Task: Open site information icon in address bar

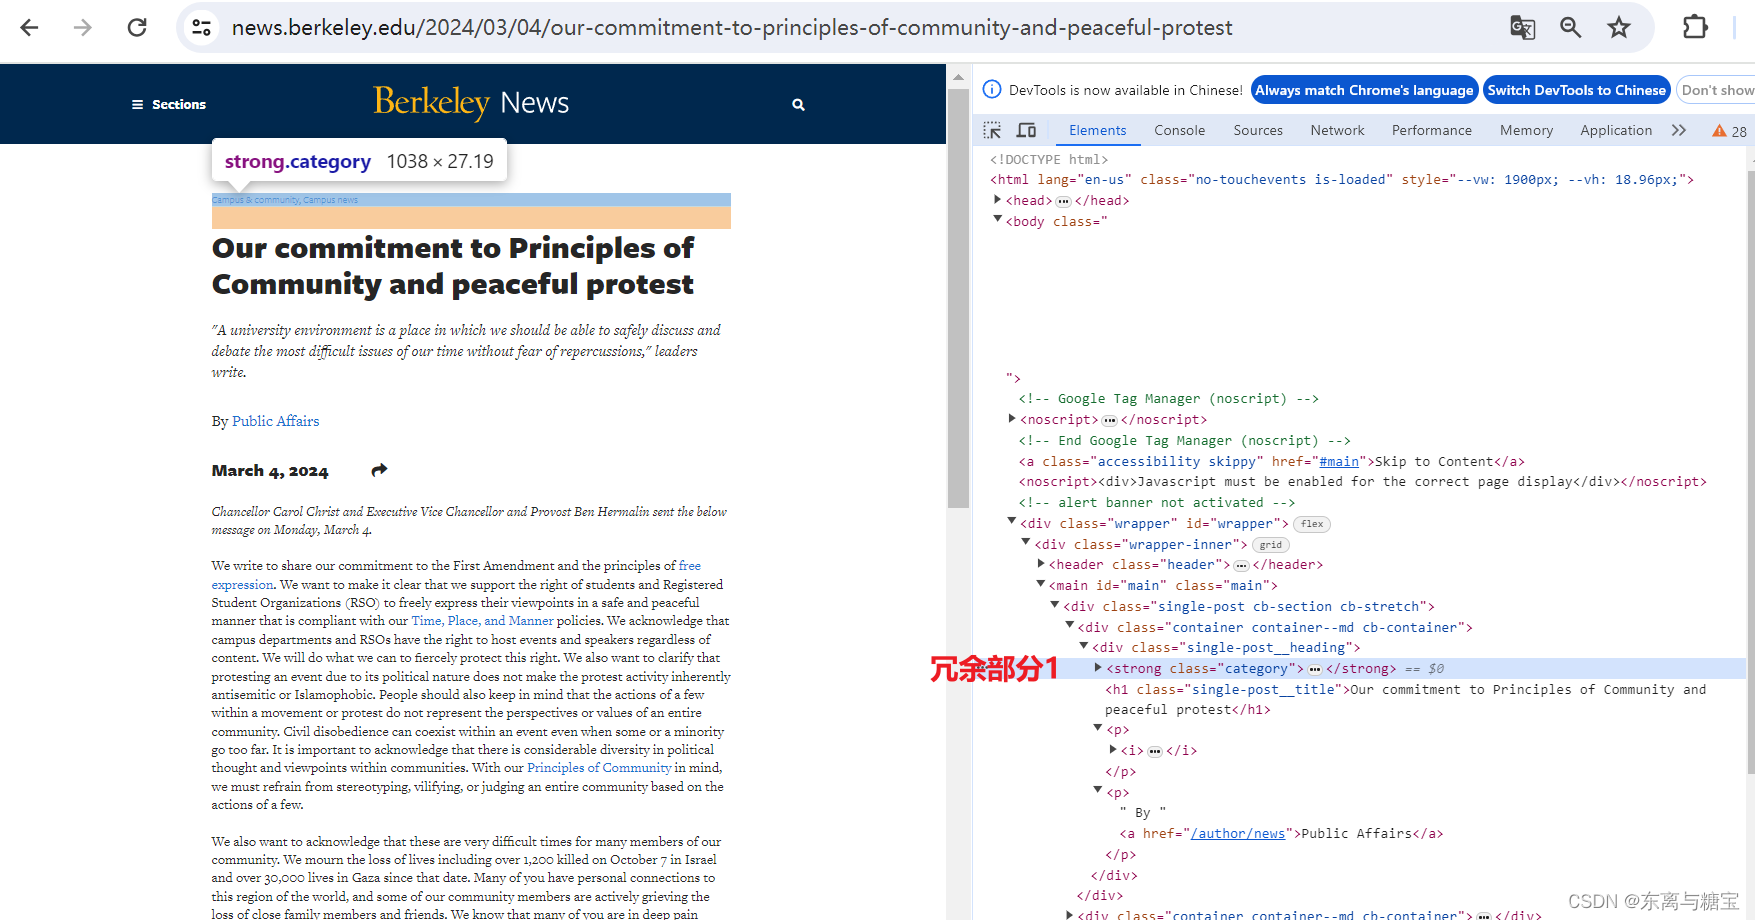Action: tap(201, 28)
